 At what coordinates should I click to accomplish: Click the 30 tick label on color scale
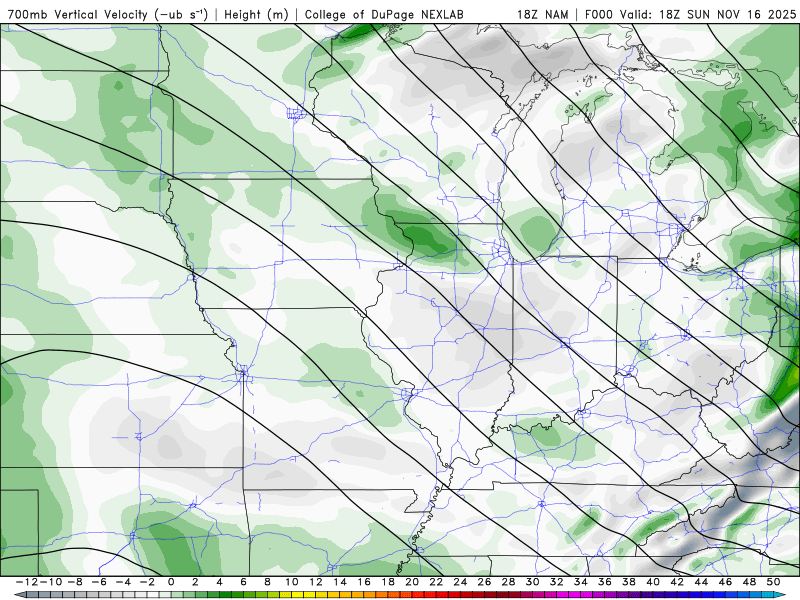click(x=533, y=582)
